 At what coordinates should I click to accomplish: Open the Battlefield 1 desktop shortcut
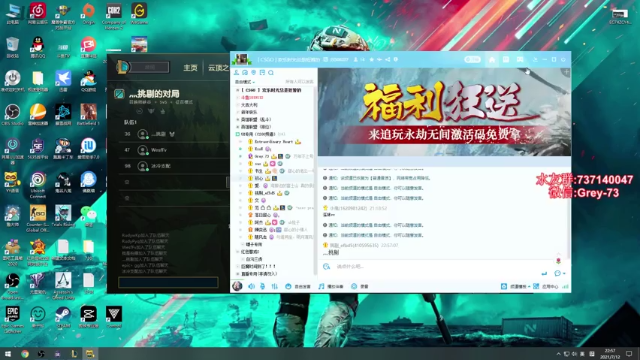pos(88,114)
